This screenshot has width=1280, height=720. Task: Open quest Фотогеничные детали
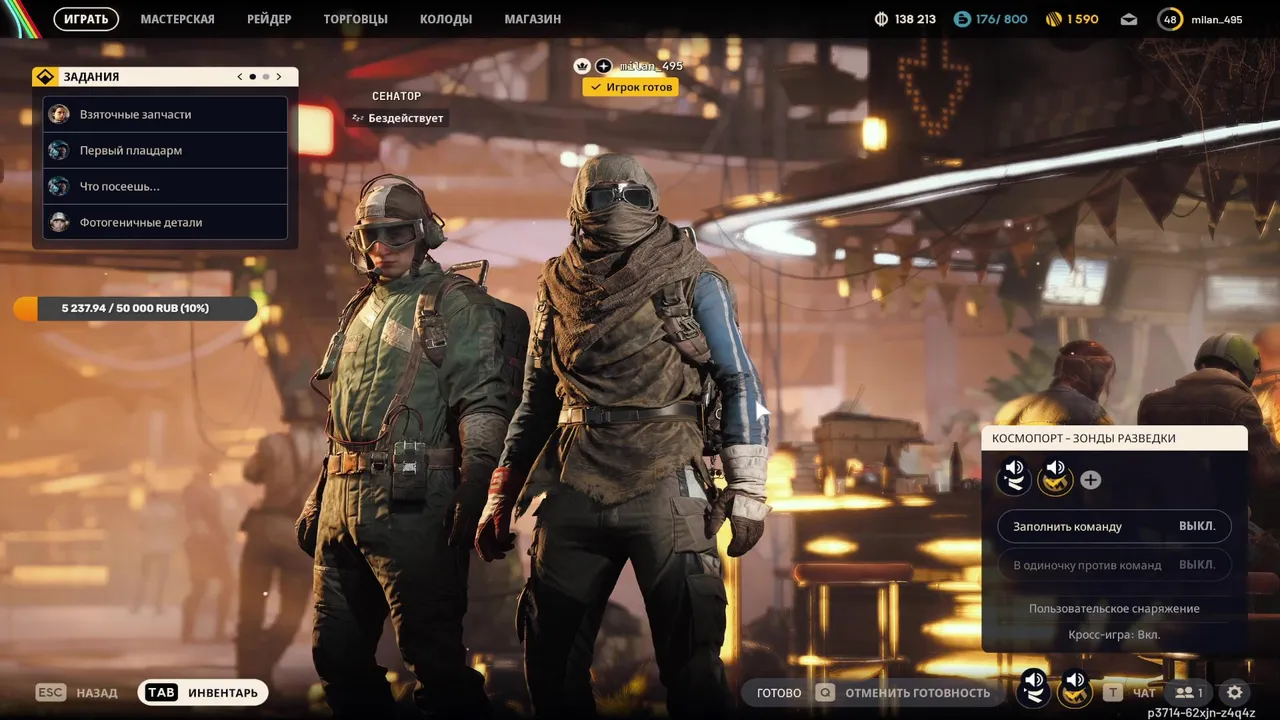(x=165, y=222)
